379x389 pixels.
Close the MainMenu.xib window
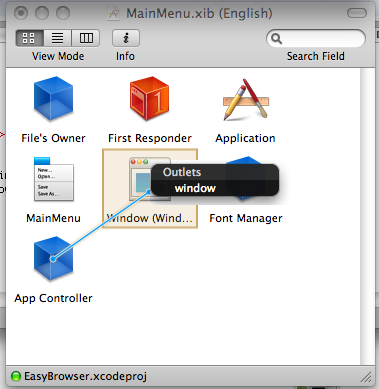click(21, 13)
